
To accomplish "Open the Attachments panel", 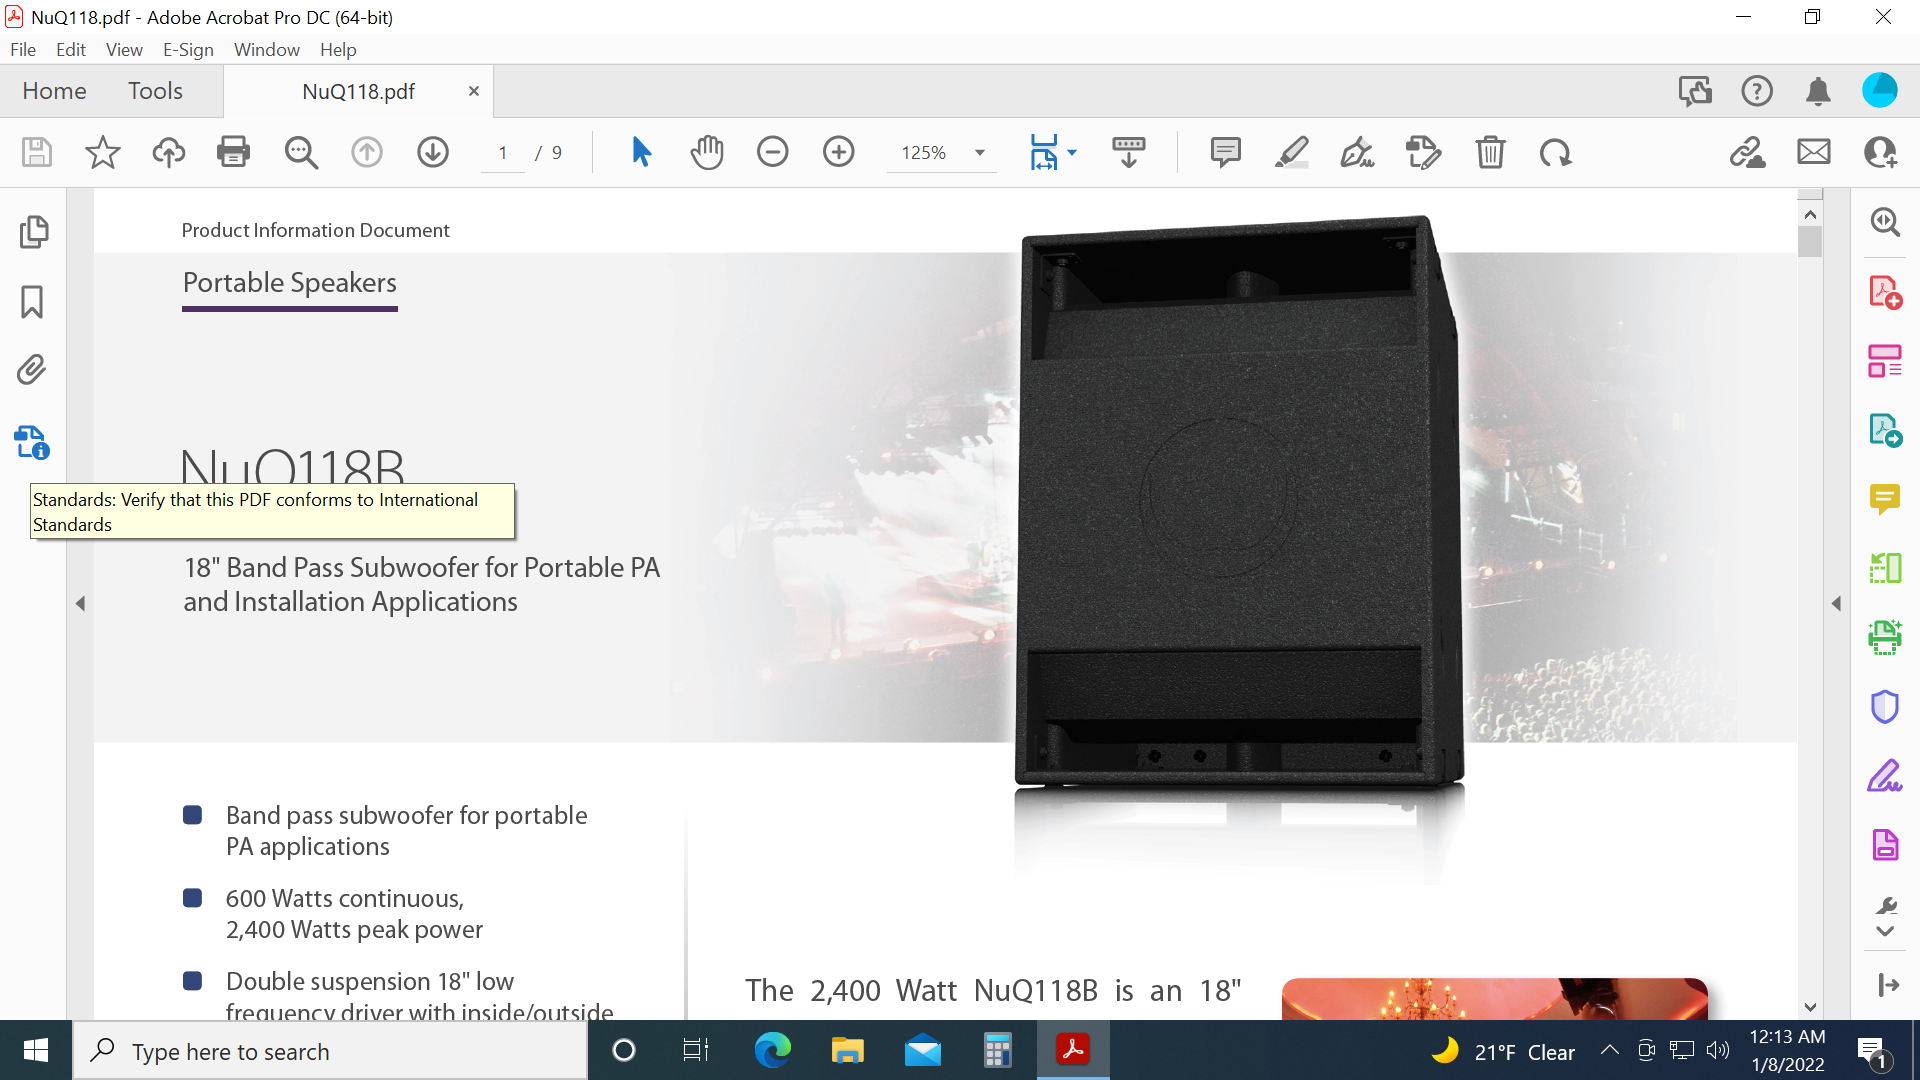I will click(x=34, y=369).
